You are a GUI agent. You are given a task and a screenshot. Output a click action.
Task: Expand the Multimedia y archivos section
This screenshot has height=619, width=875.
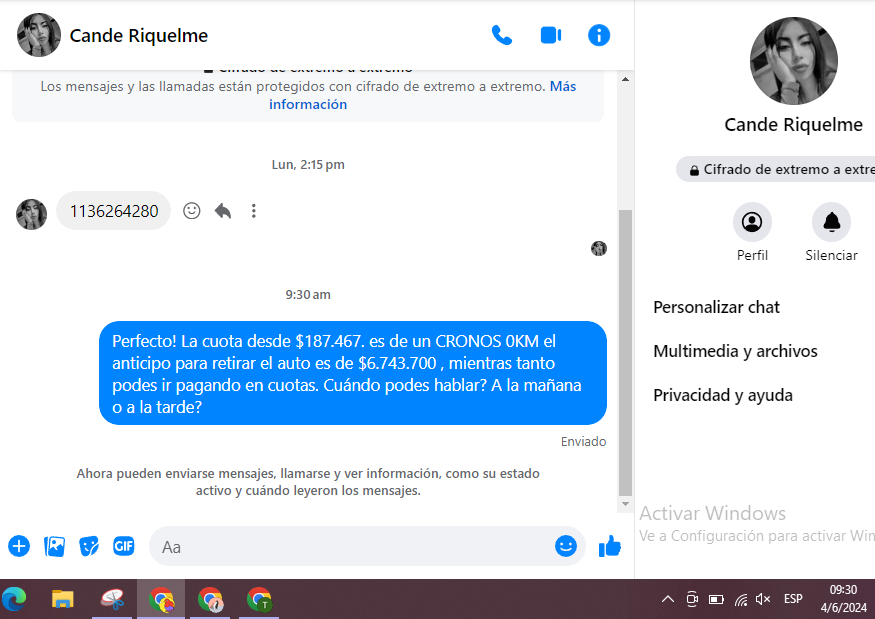point(735,351)
